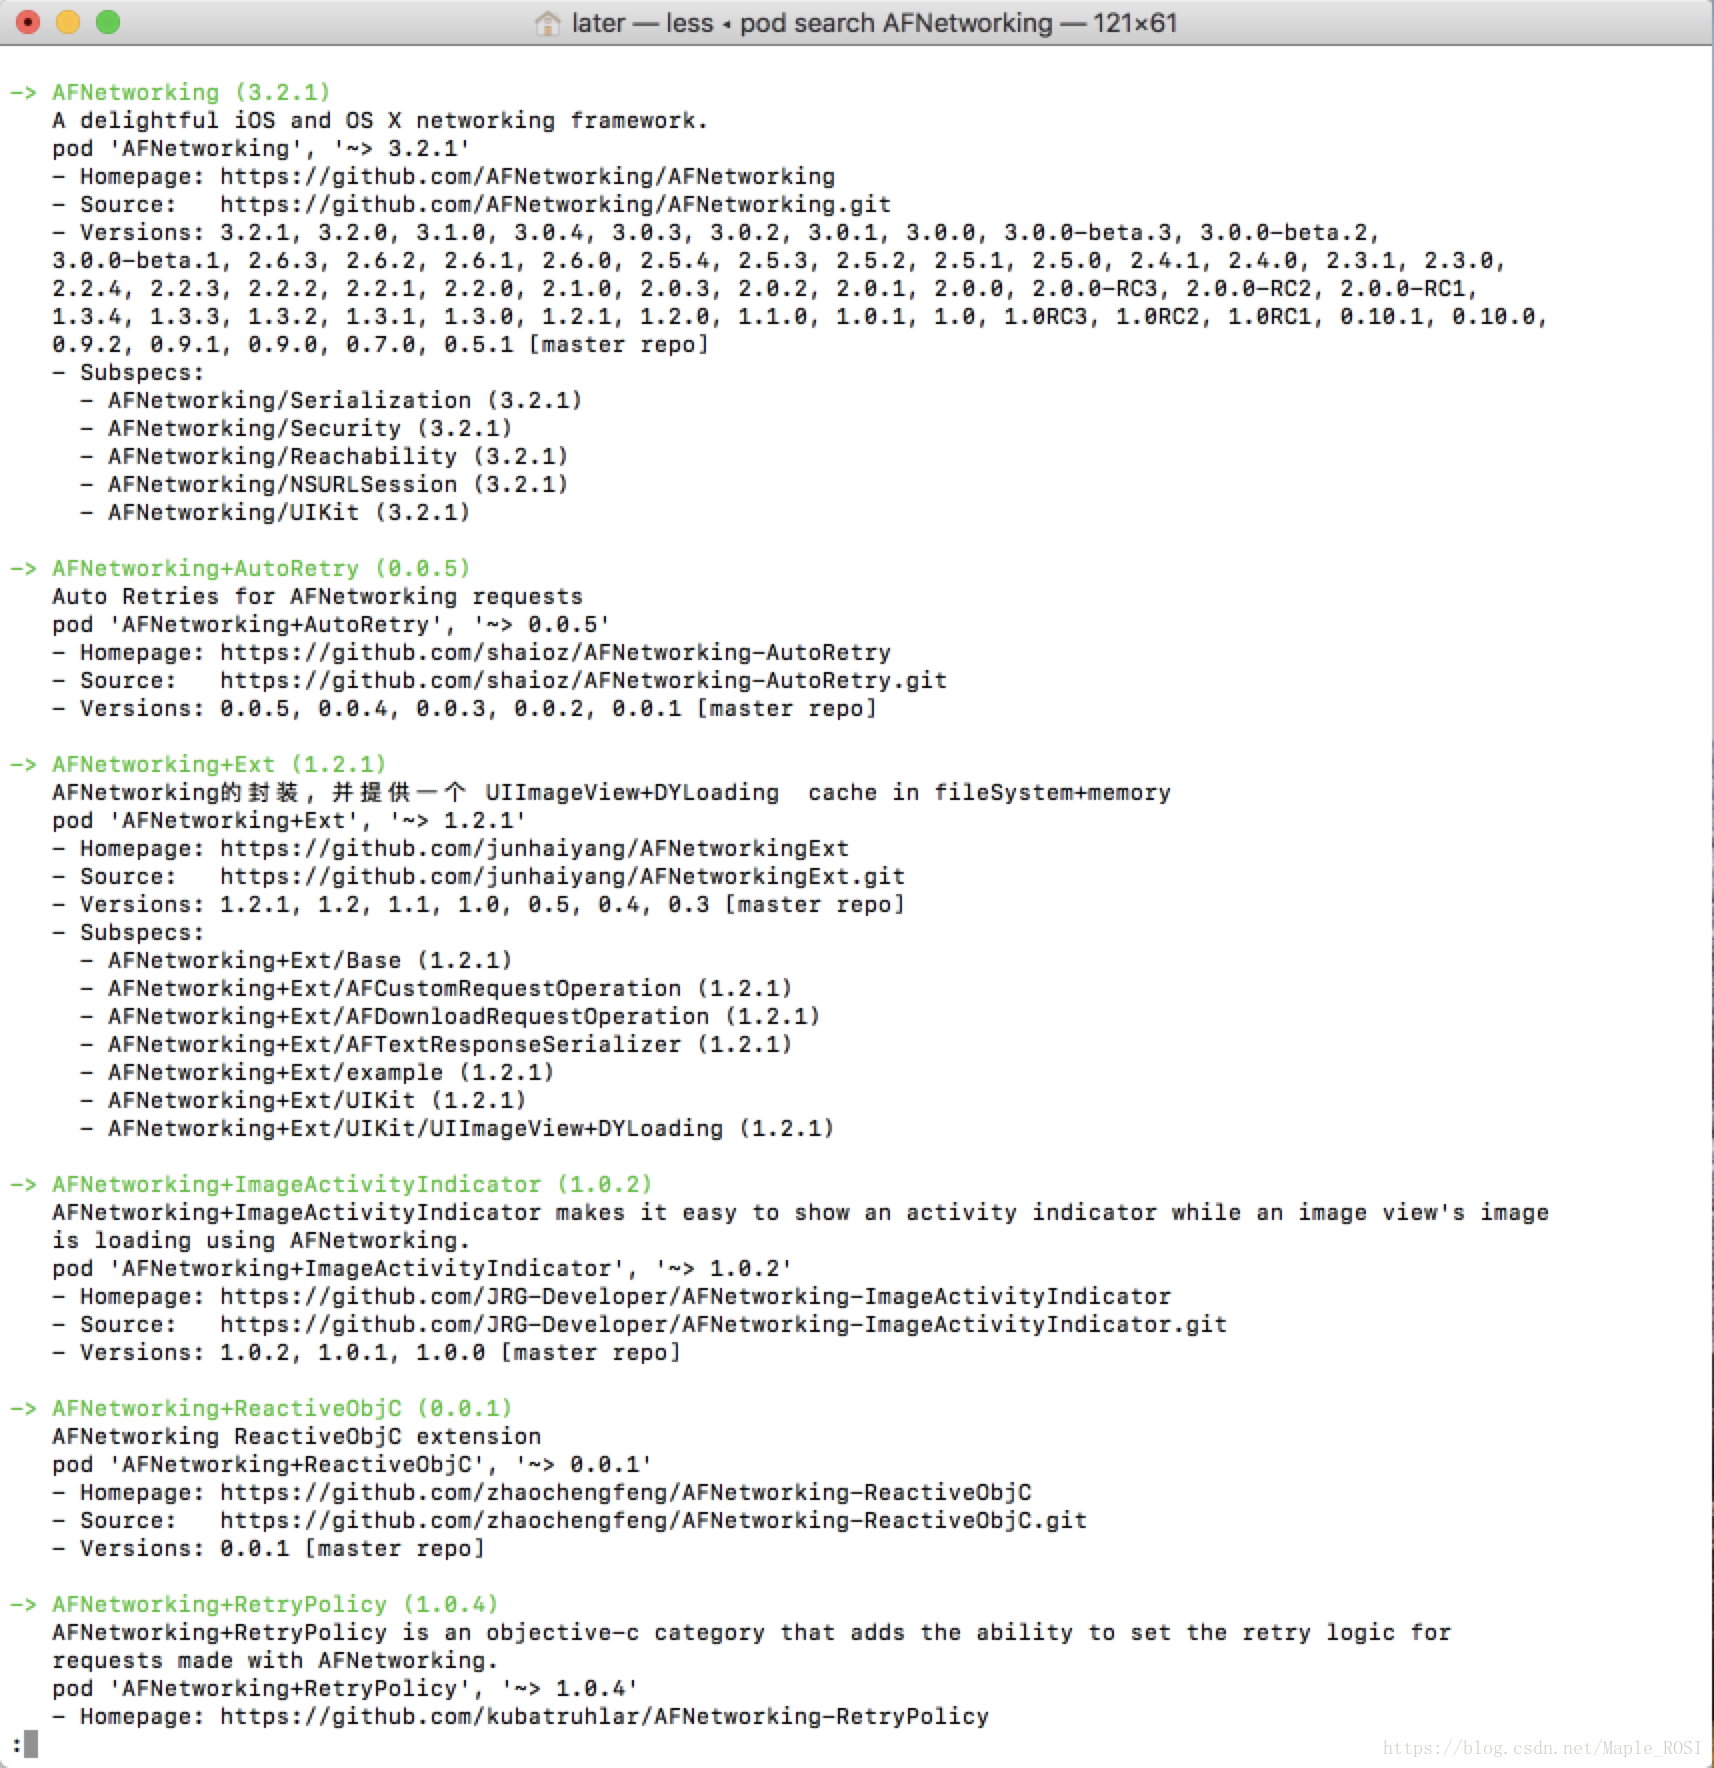Open JRG-Developer ImageActivityIndicator homepage URL
The width and height of the screenshot is (1714, 1768).
pos(695,1296)
